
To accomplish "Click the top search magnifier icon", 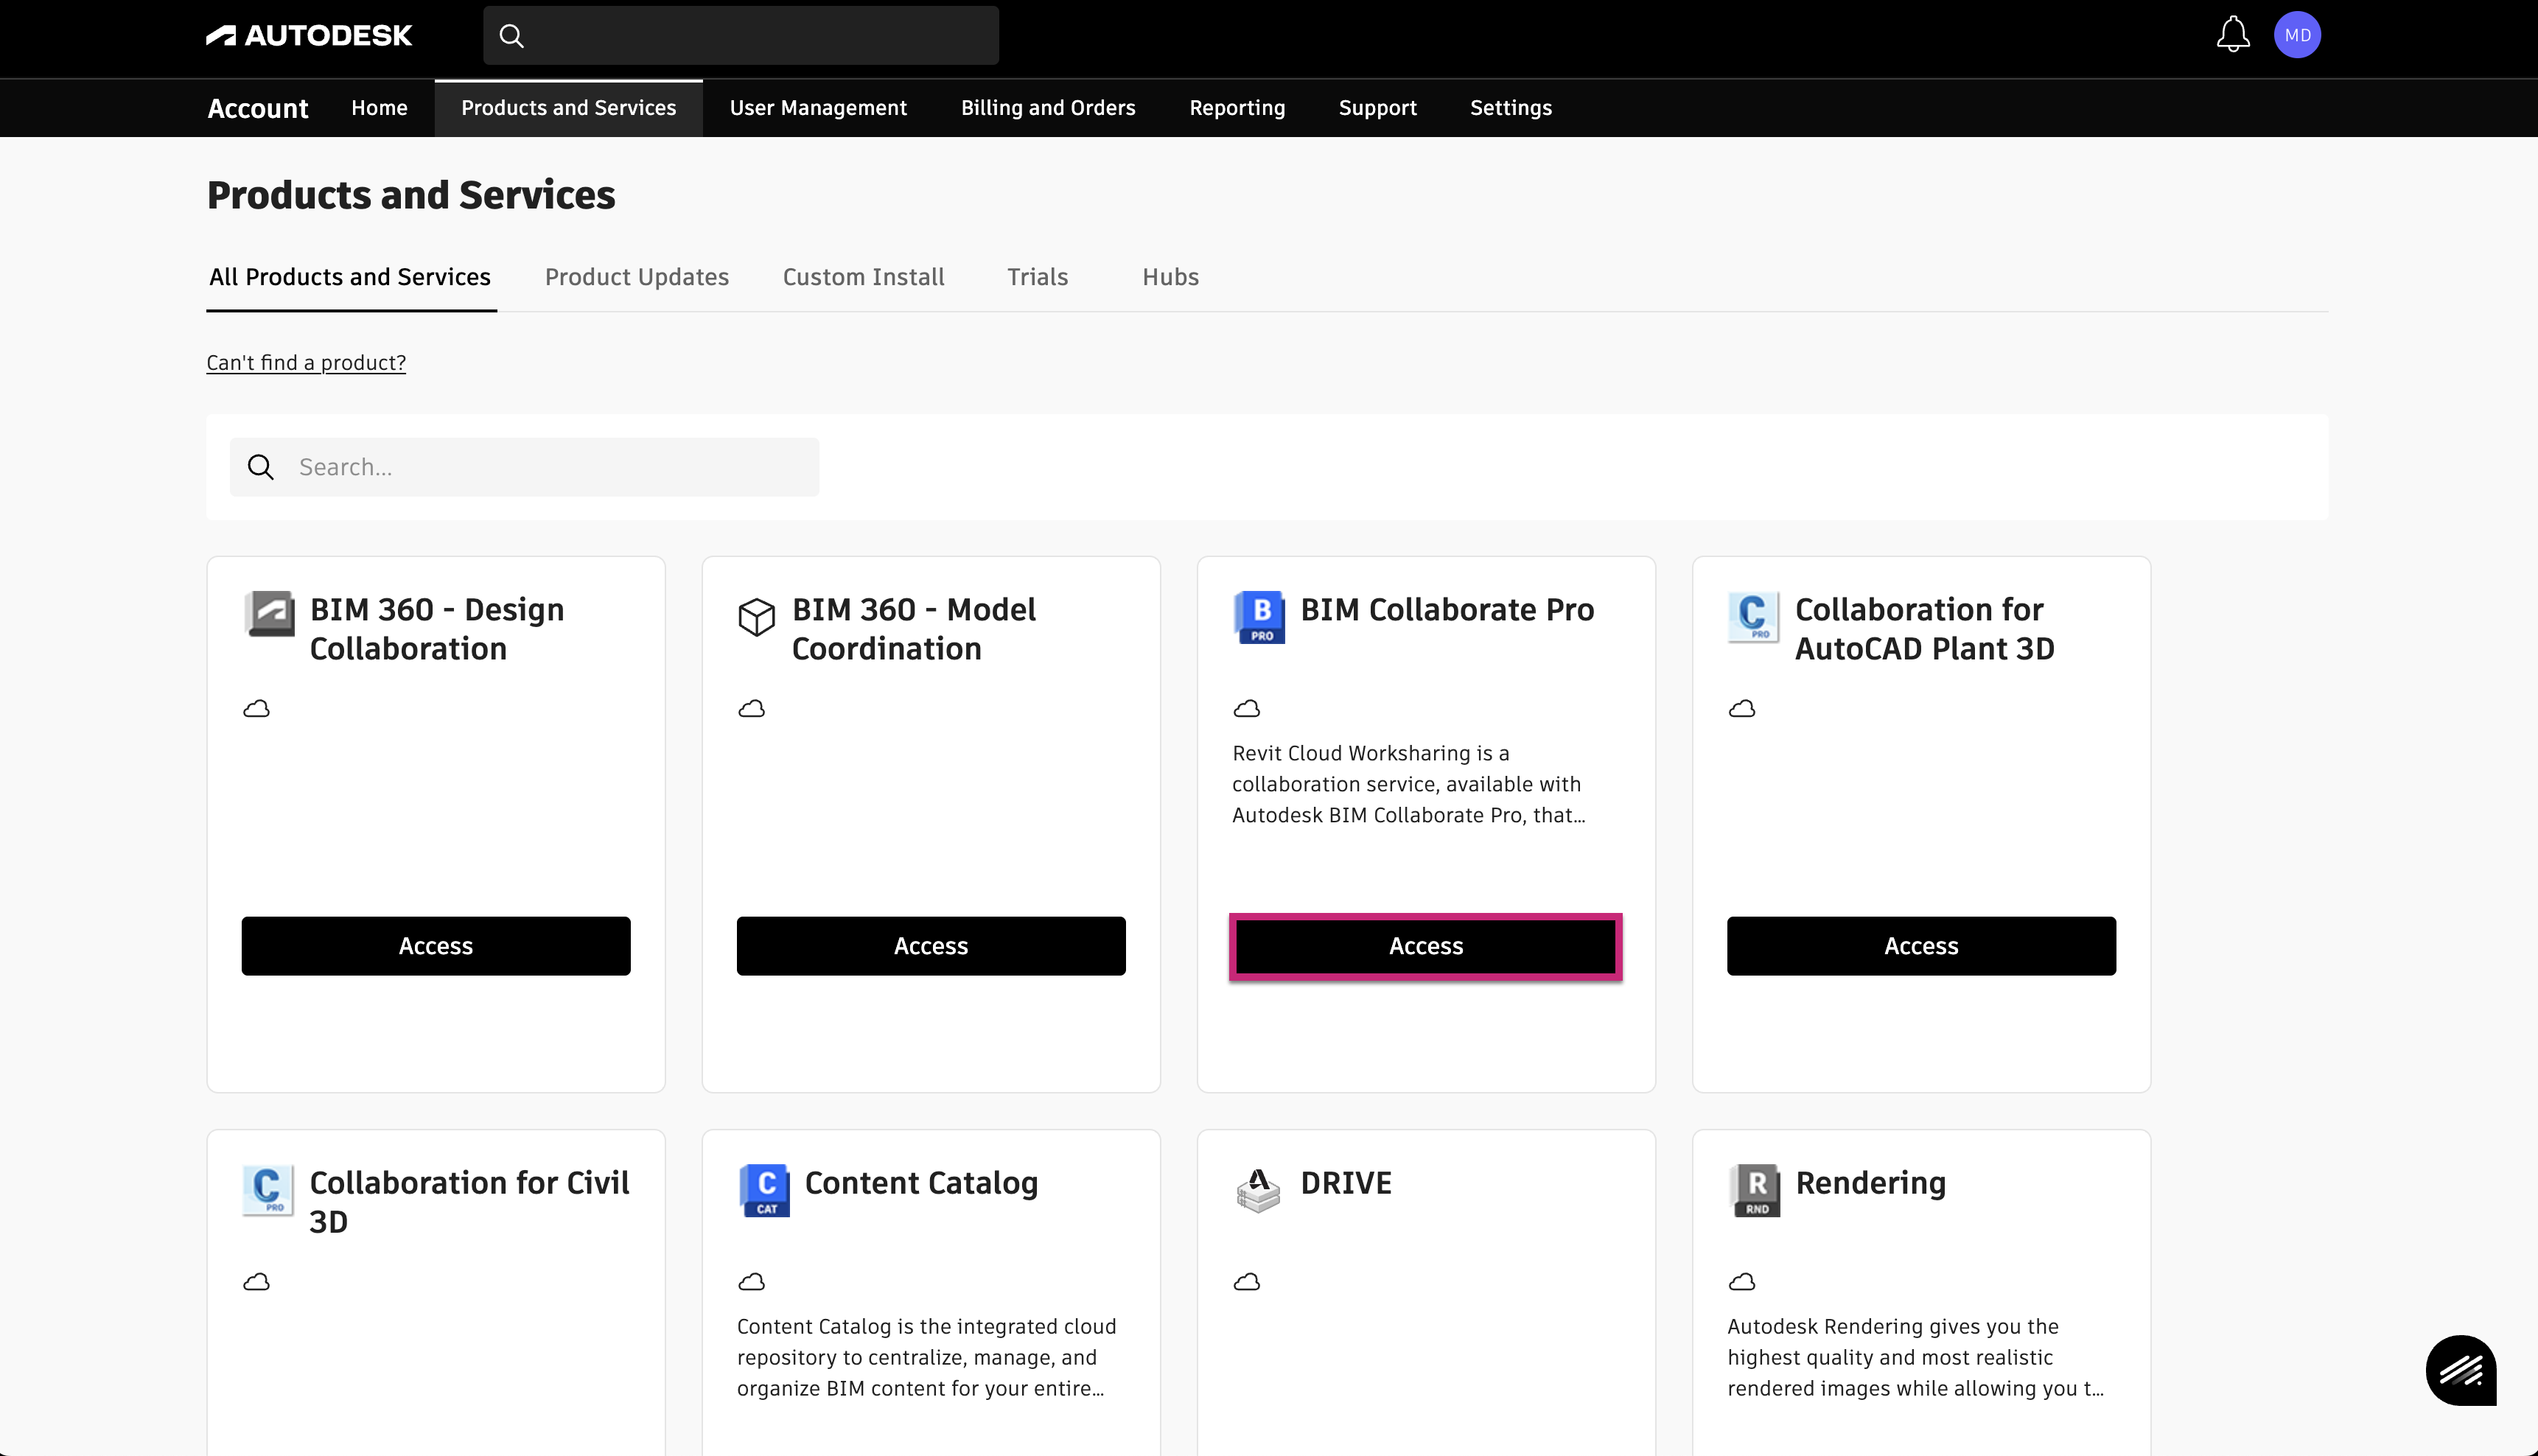I will pyautogui.click(x=511, y=35).
